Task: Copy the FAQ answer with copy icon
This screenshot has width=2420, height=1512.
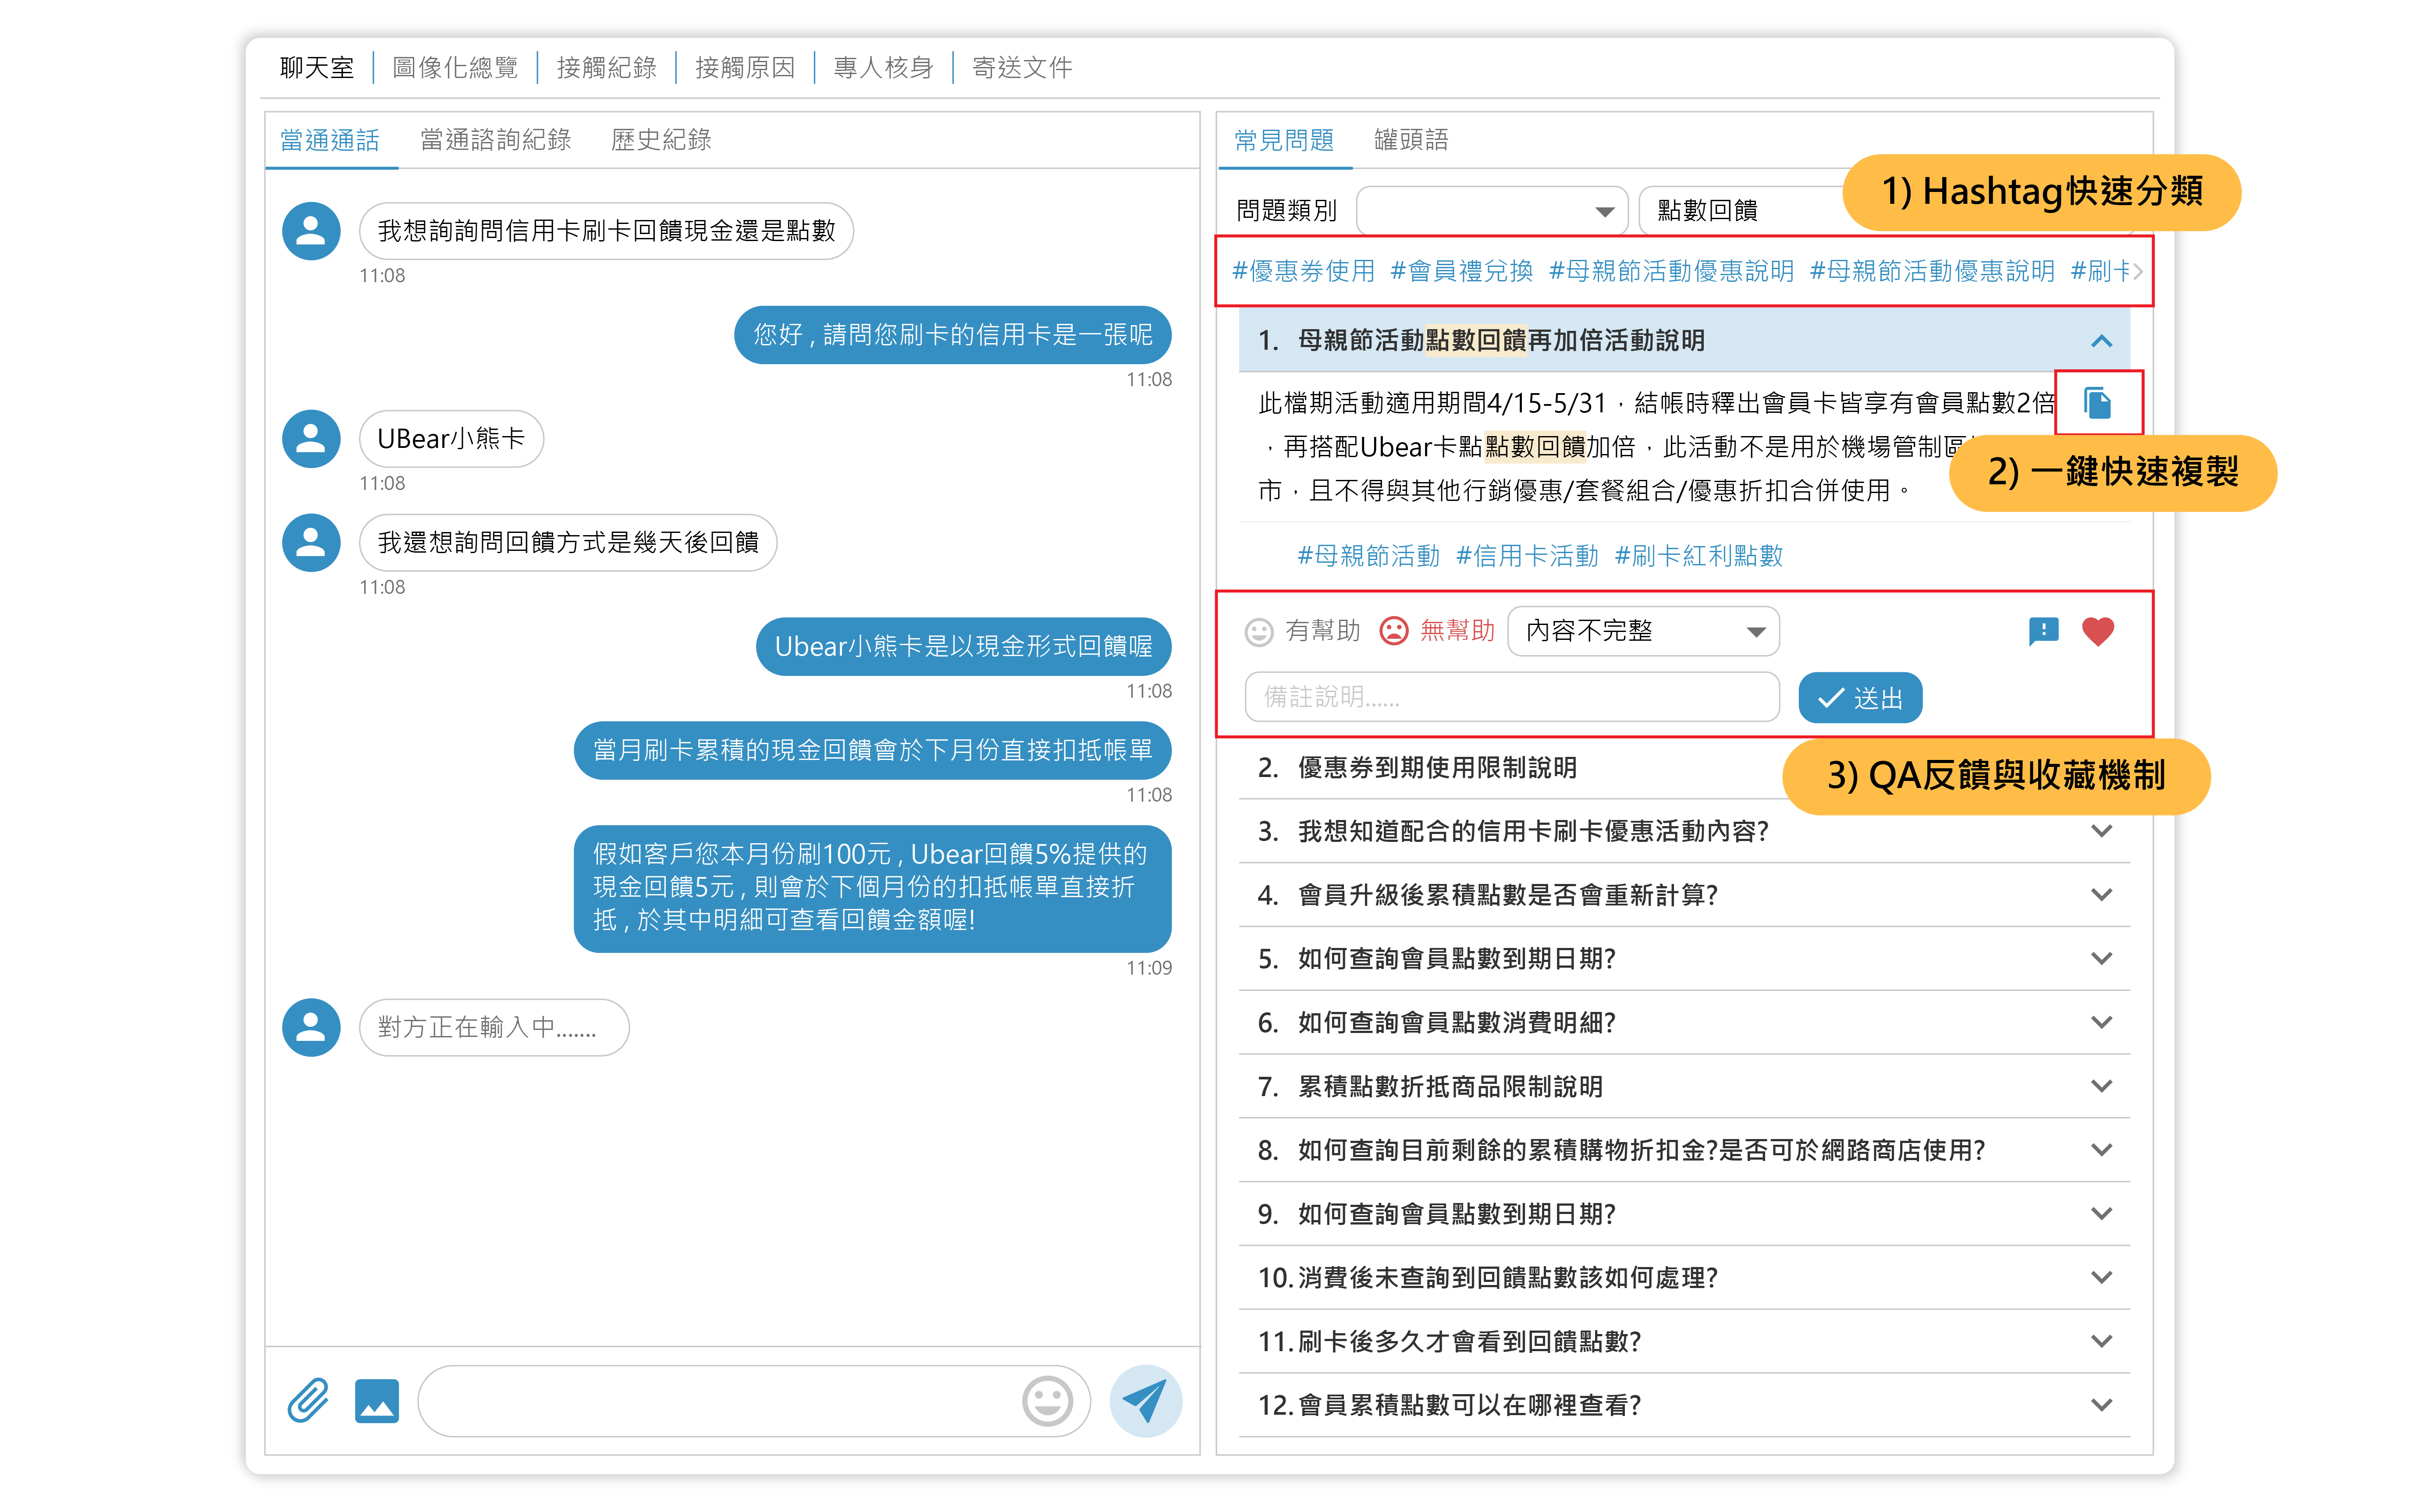Action: click(x=2097, y=403)
